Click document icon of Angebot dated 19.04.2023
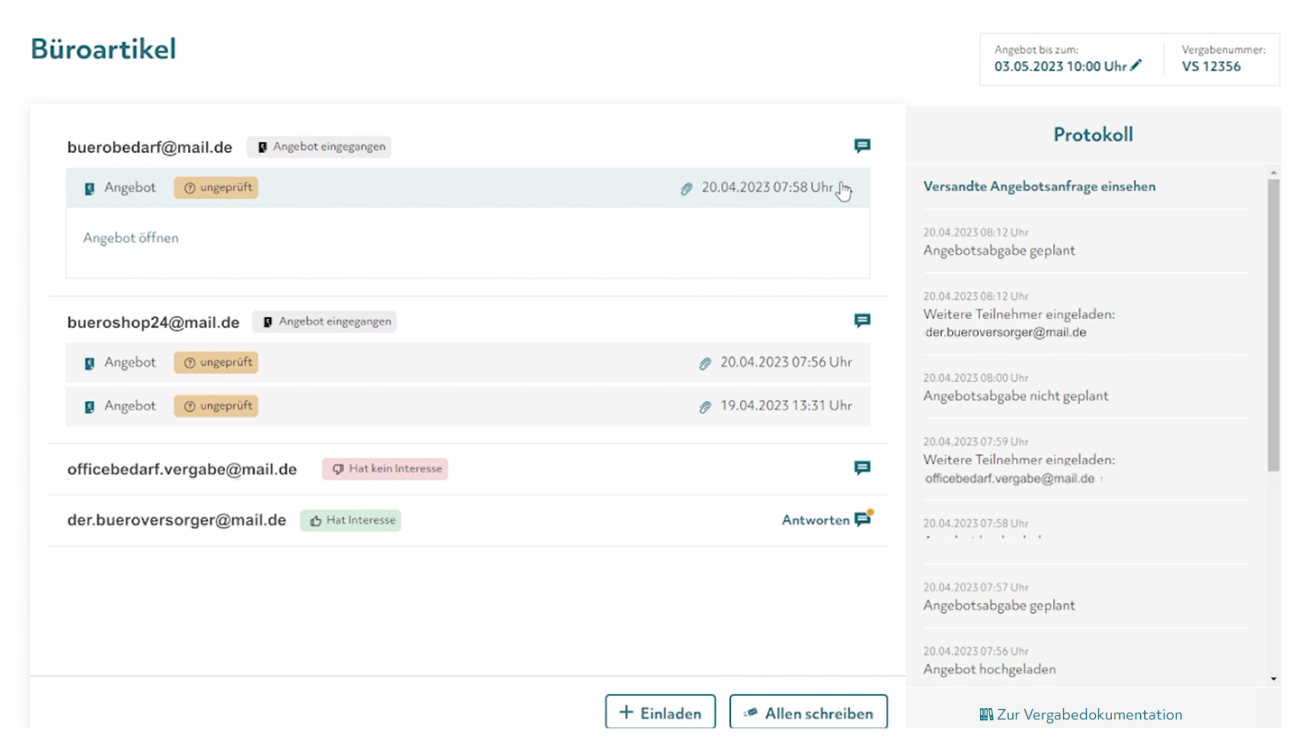The height and width of the screenshot is (749, 1304). point(90,407)
